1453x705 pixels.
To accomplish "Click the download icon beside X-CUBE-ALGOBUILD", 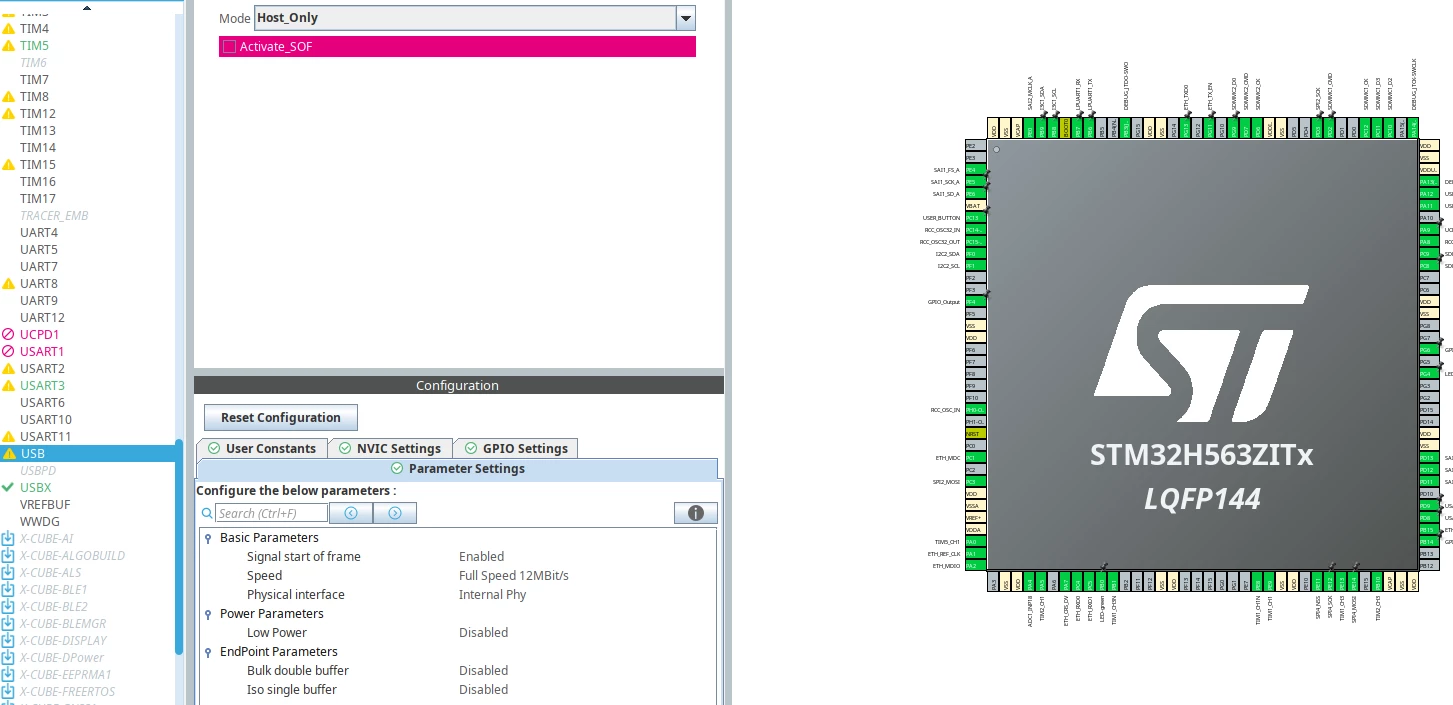I will pos(9,556).
